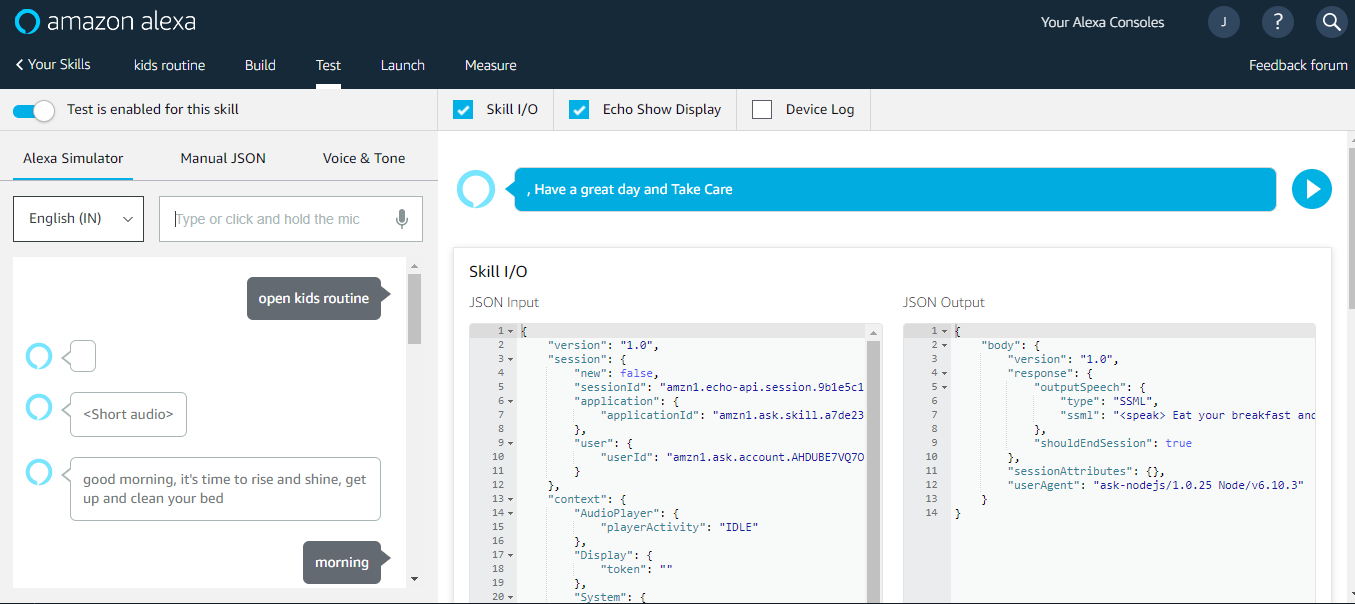Collapse application block at input line 6
Screen dimensions: 1355x604
pyautogui.click(x=511, y=401)
